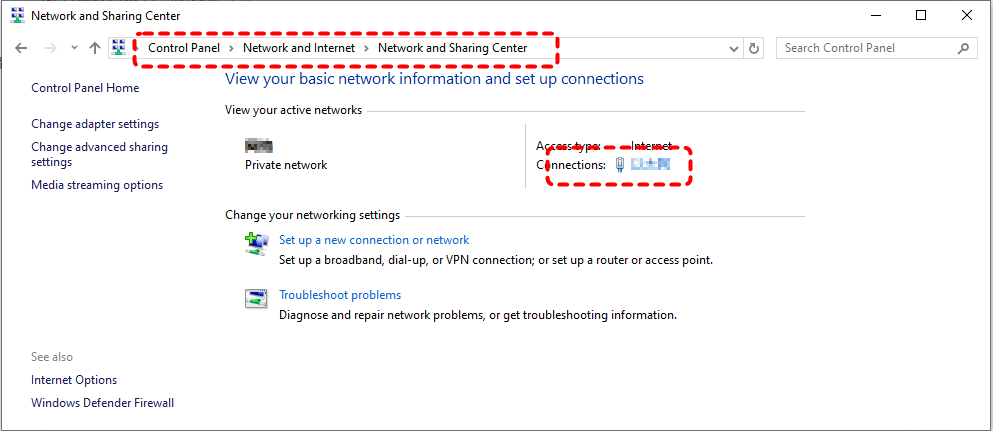The image size is (993, 431).
Task: Open Windows Defender Firewall link
Action: tap(102, 403)
